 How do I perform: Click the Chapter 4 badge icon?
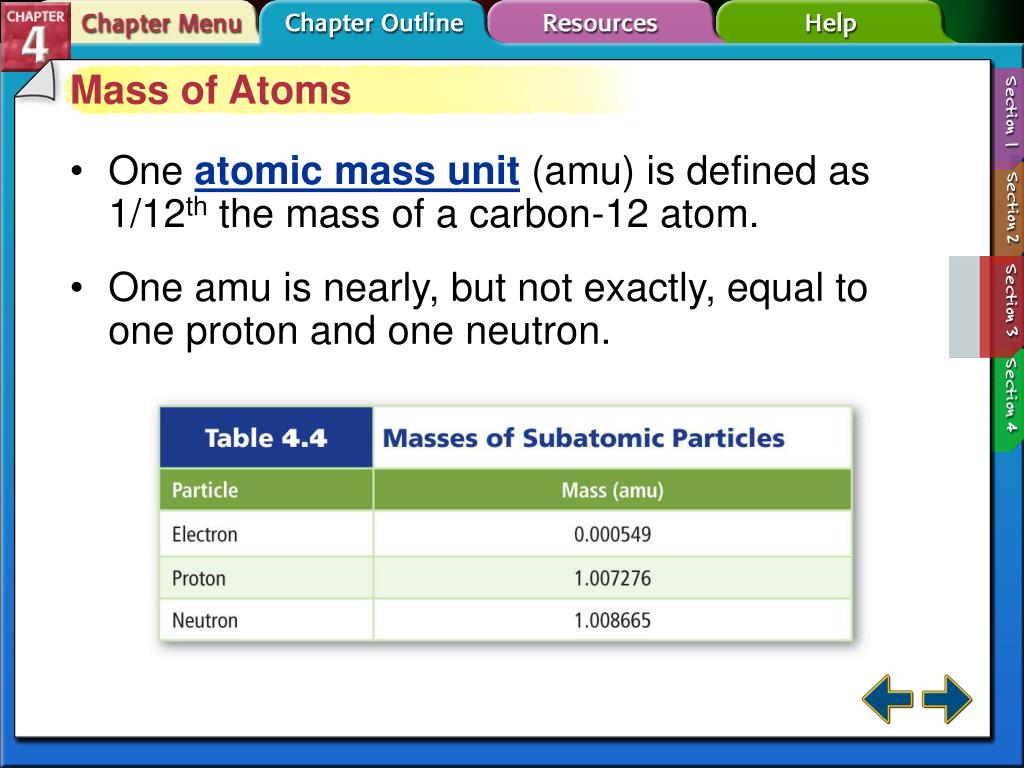click(x=35, y=34)
